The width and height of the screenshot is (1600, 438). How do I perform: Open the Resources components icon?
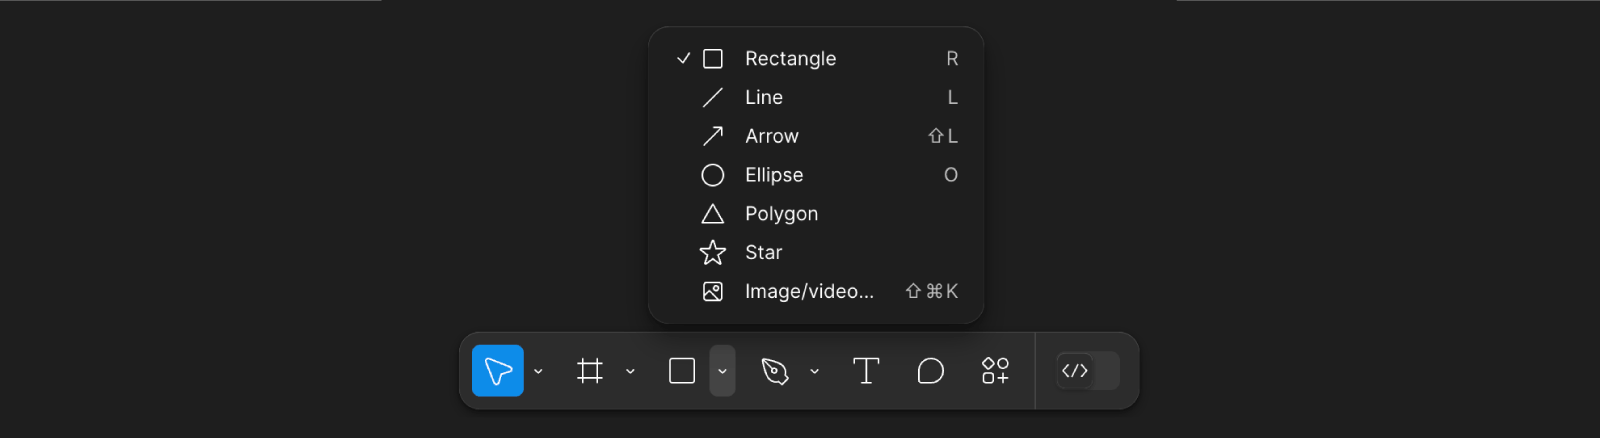coord(995,371)
